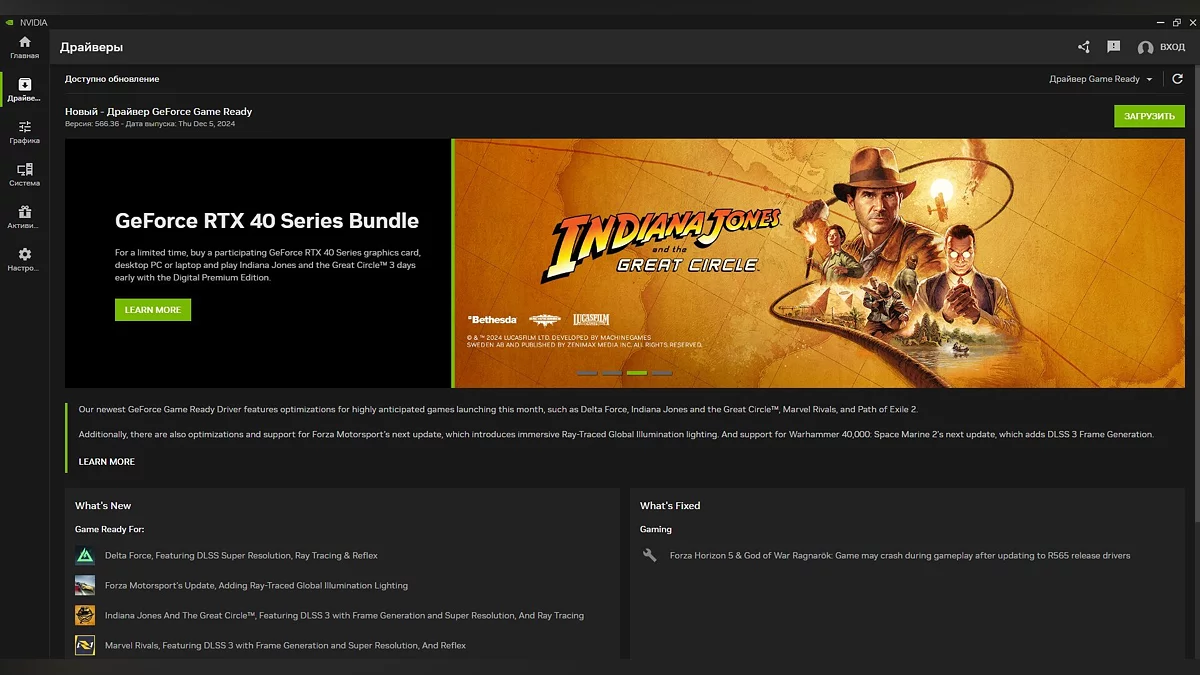Click the Marvel Rivals game icon
The height and width of the screenshot is (675, 1200).
(x=85, y=646)
